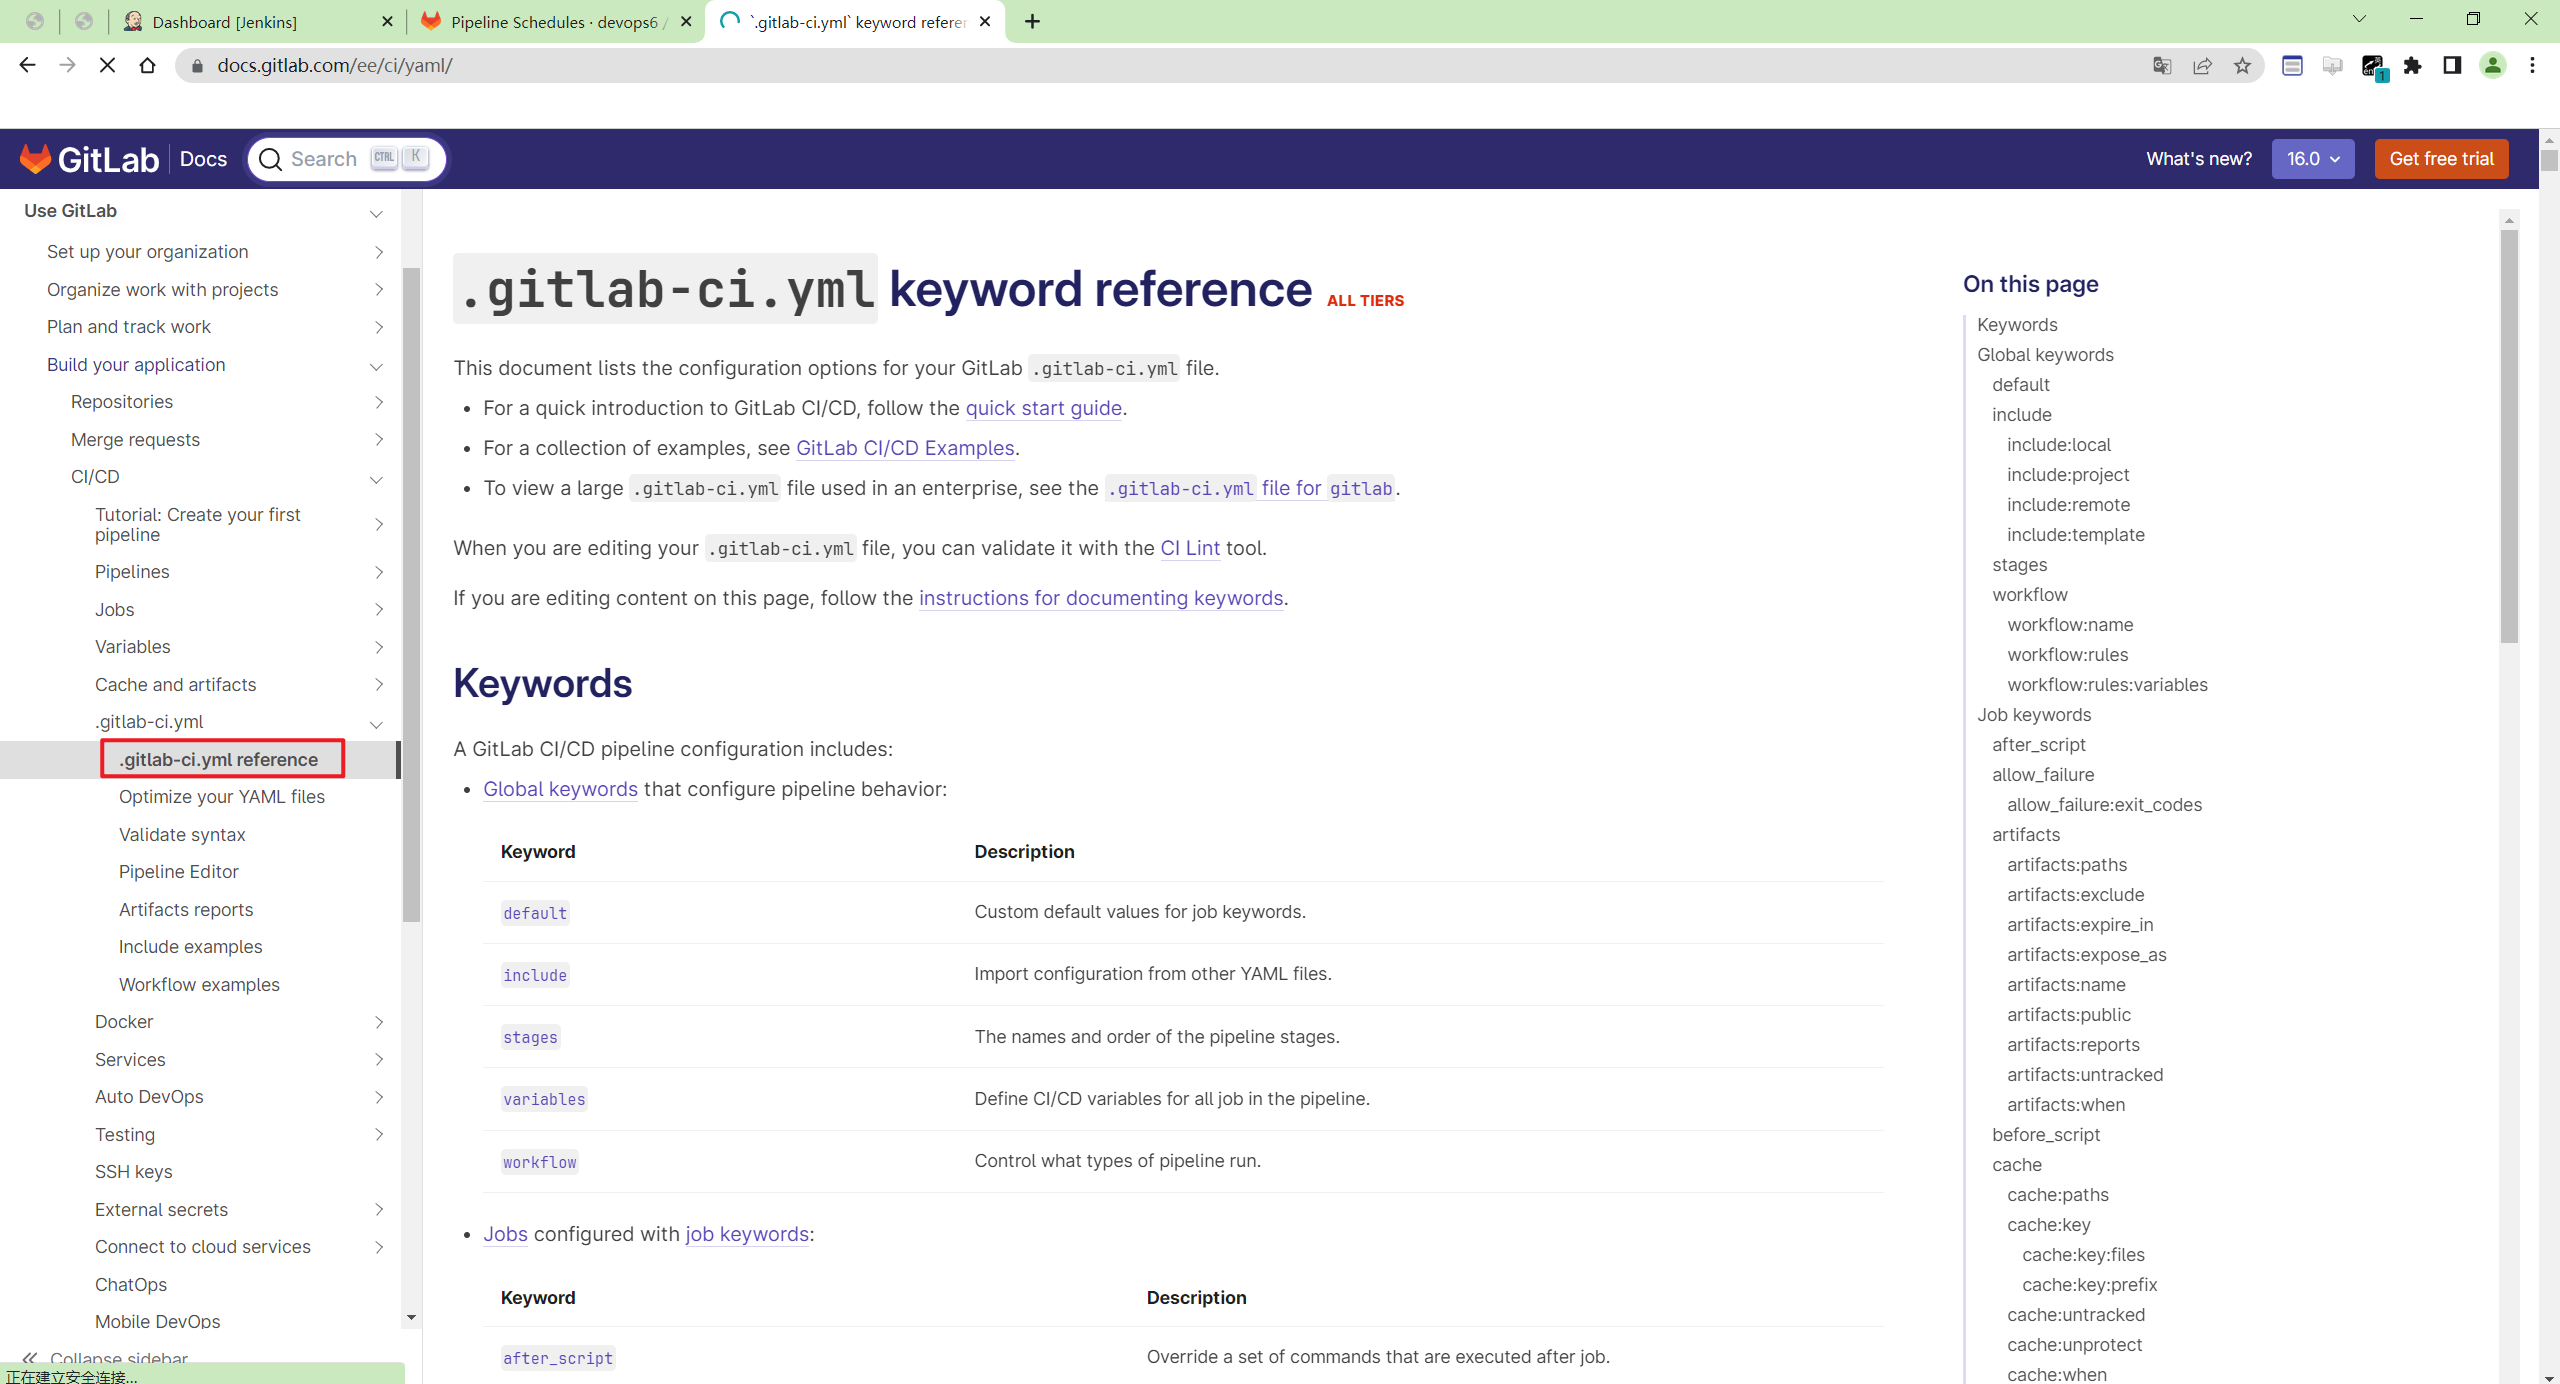Open the quick start guide link

point(1043,408)
